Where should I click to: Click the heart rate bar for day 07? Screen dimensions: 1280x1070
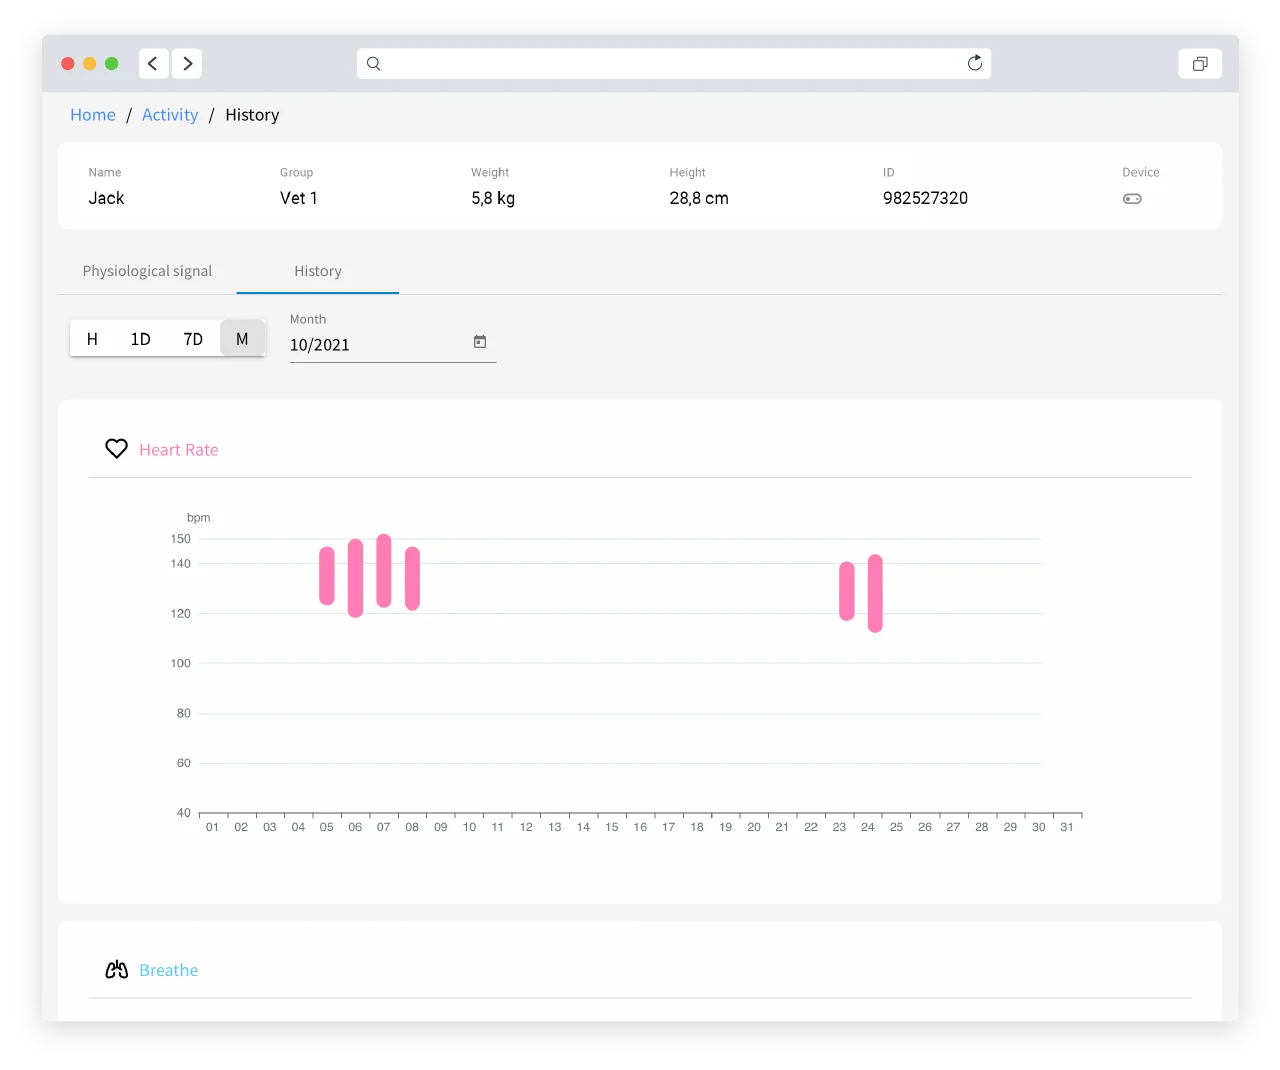click(x=384, y=571)
